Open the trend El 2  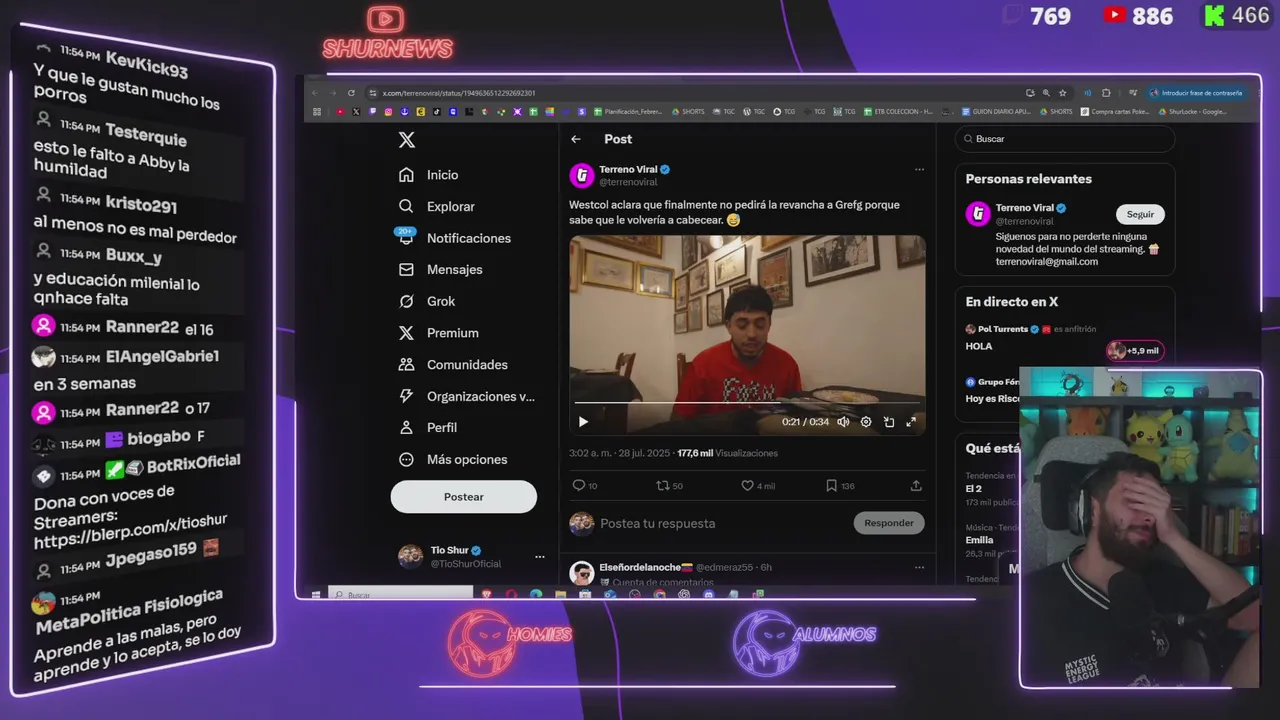click(x=973, y=489)
